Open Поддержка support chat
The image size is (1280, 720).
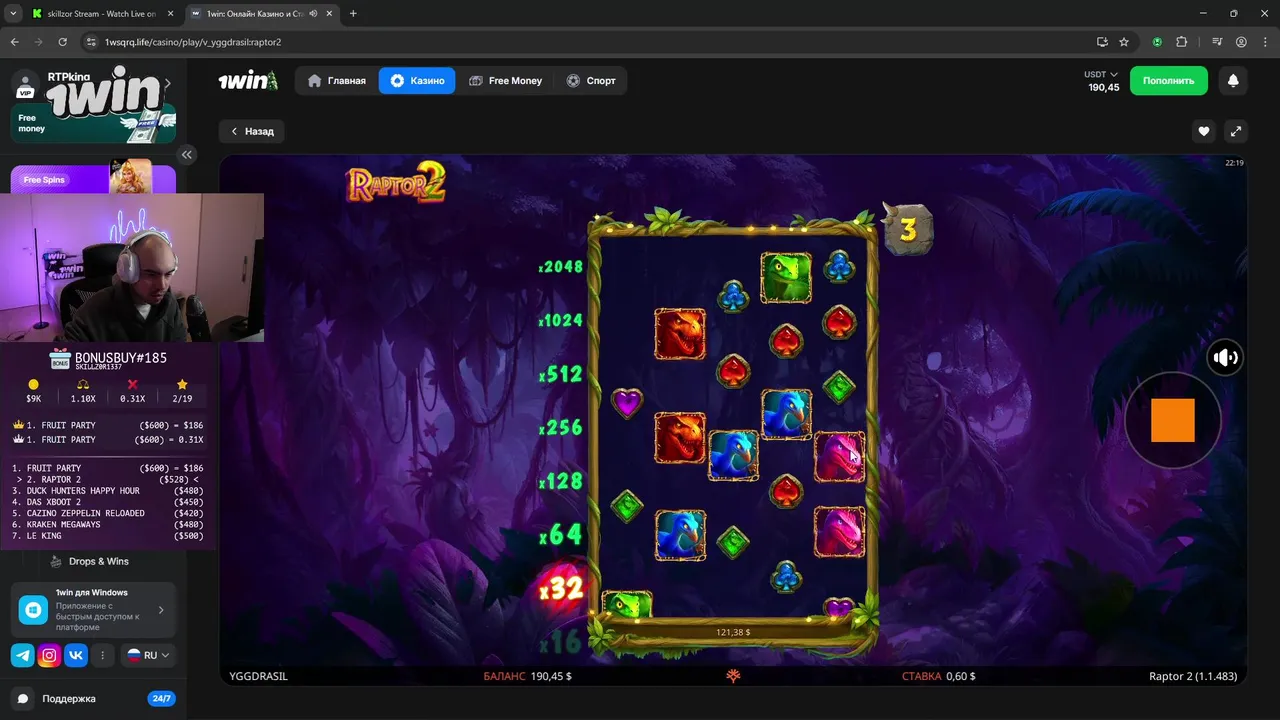pos(68,698)
